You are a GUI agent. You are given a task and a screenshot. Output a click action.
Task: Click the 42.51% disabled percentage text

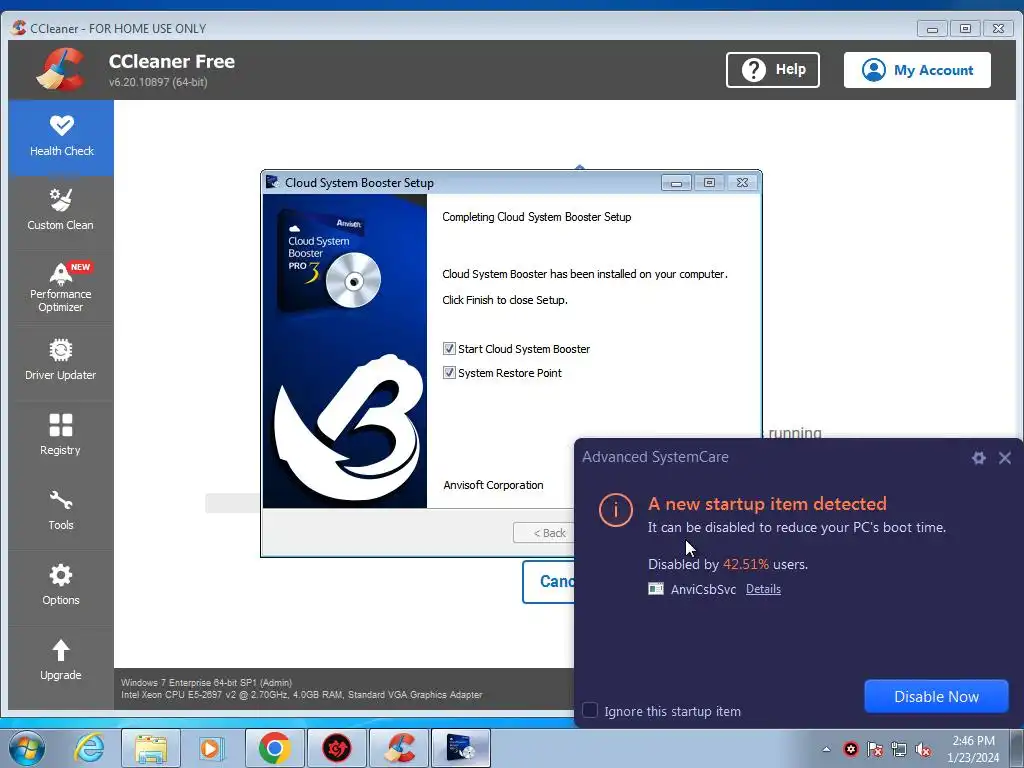[746, 564]
